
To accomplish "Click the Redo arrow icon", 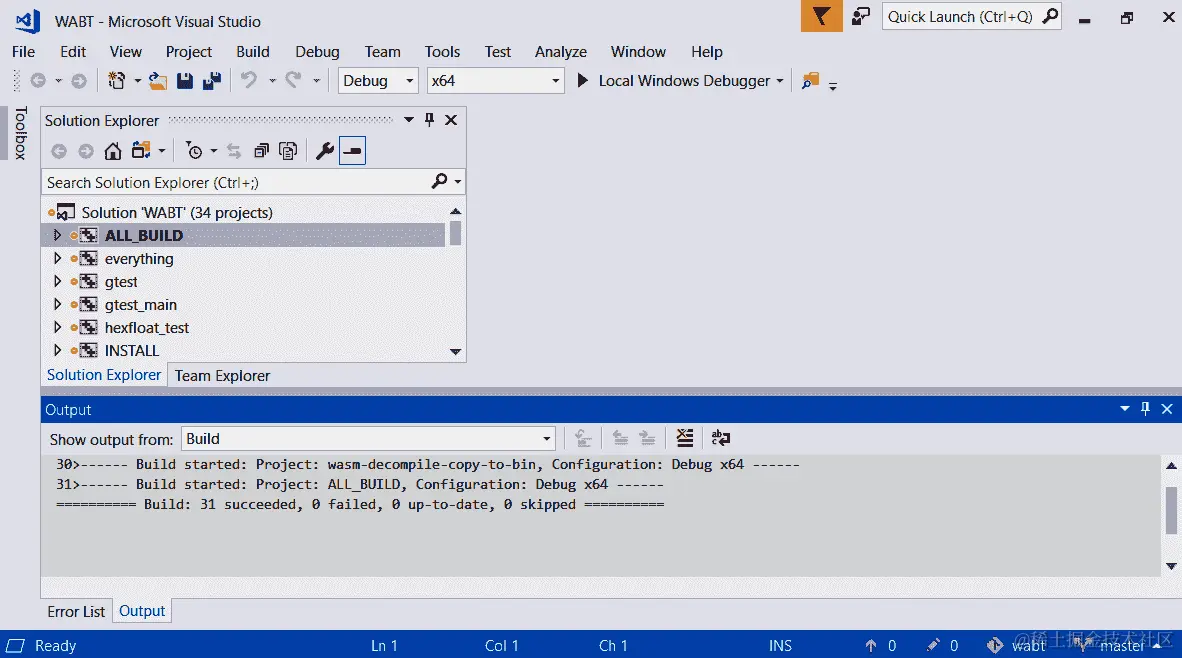I will 293,80.
